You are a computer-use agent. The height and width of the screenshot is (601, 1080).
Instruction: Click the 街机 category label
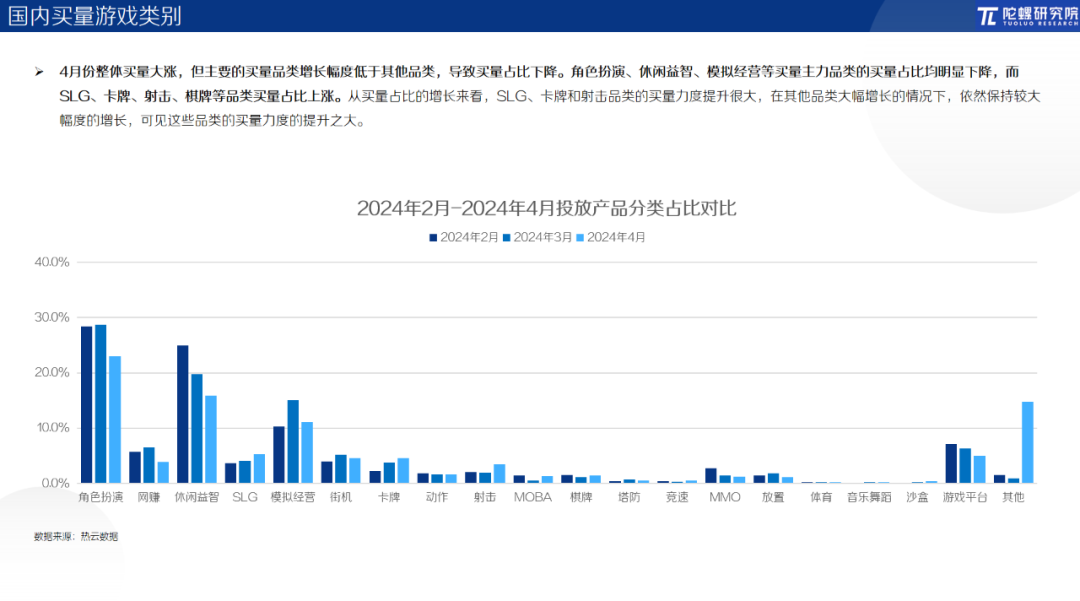[x=341, y=497]
